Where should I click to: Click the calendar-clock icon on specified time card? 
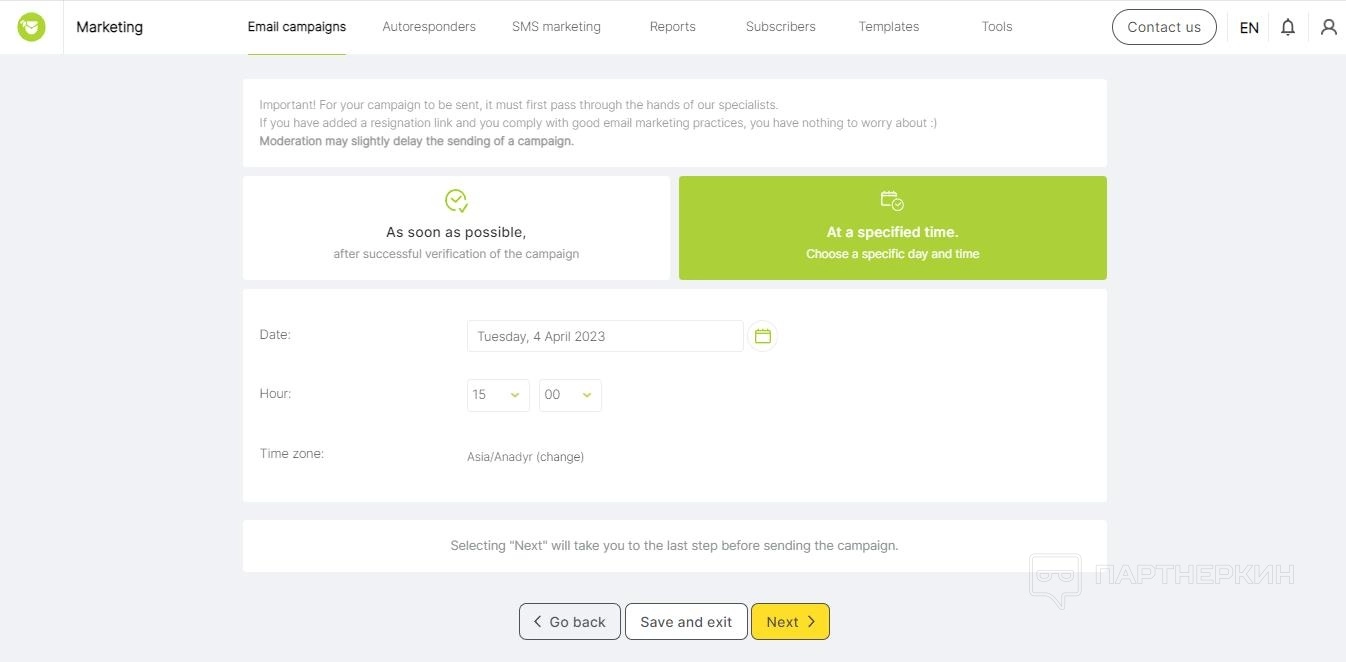pyautogui.click(x=892, y=201)
